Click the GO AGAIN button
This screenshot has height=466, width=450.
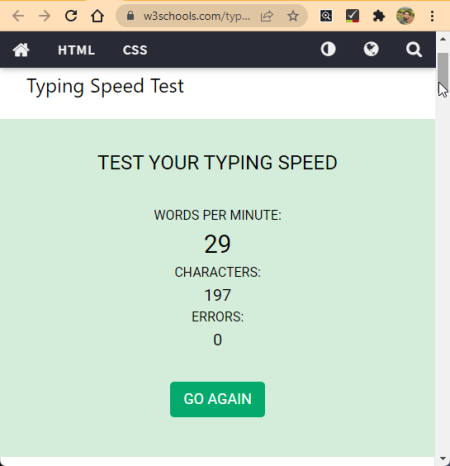click(217, 399)
